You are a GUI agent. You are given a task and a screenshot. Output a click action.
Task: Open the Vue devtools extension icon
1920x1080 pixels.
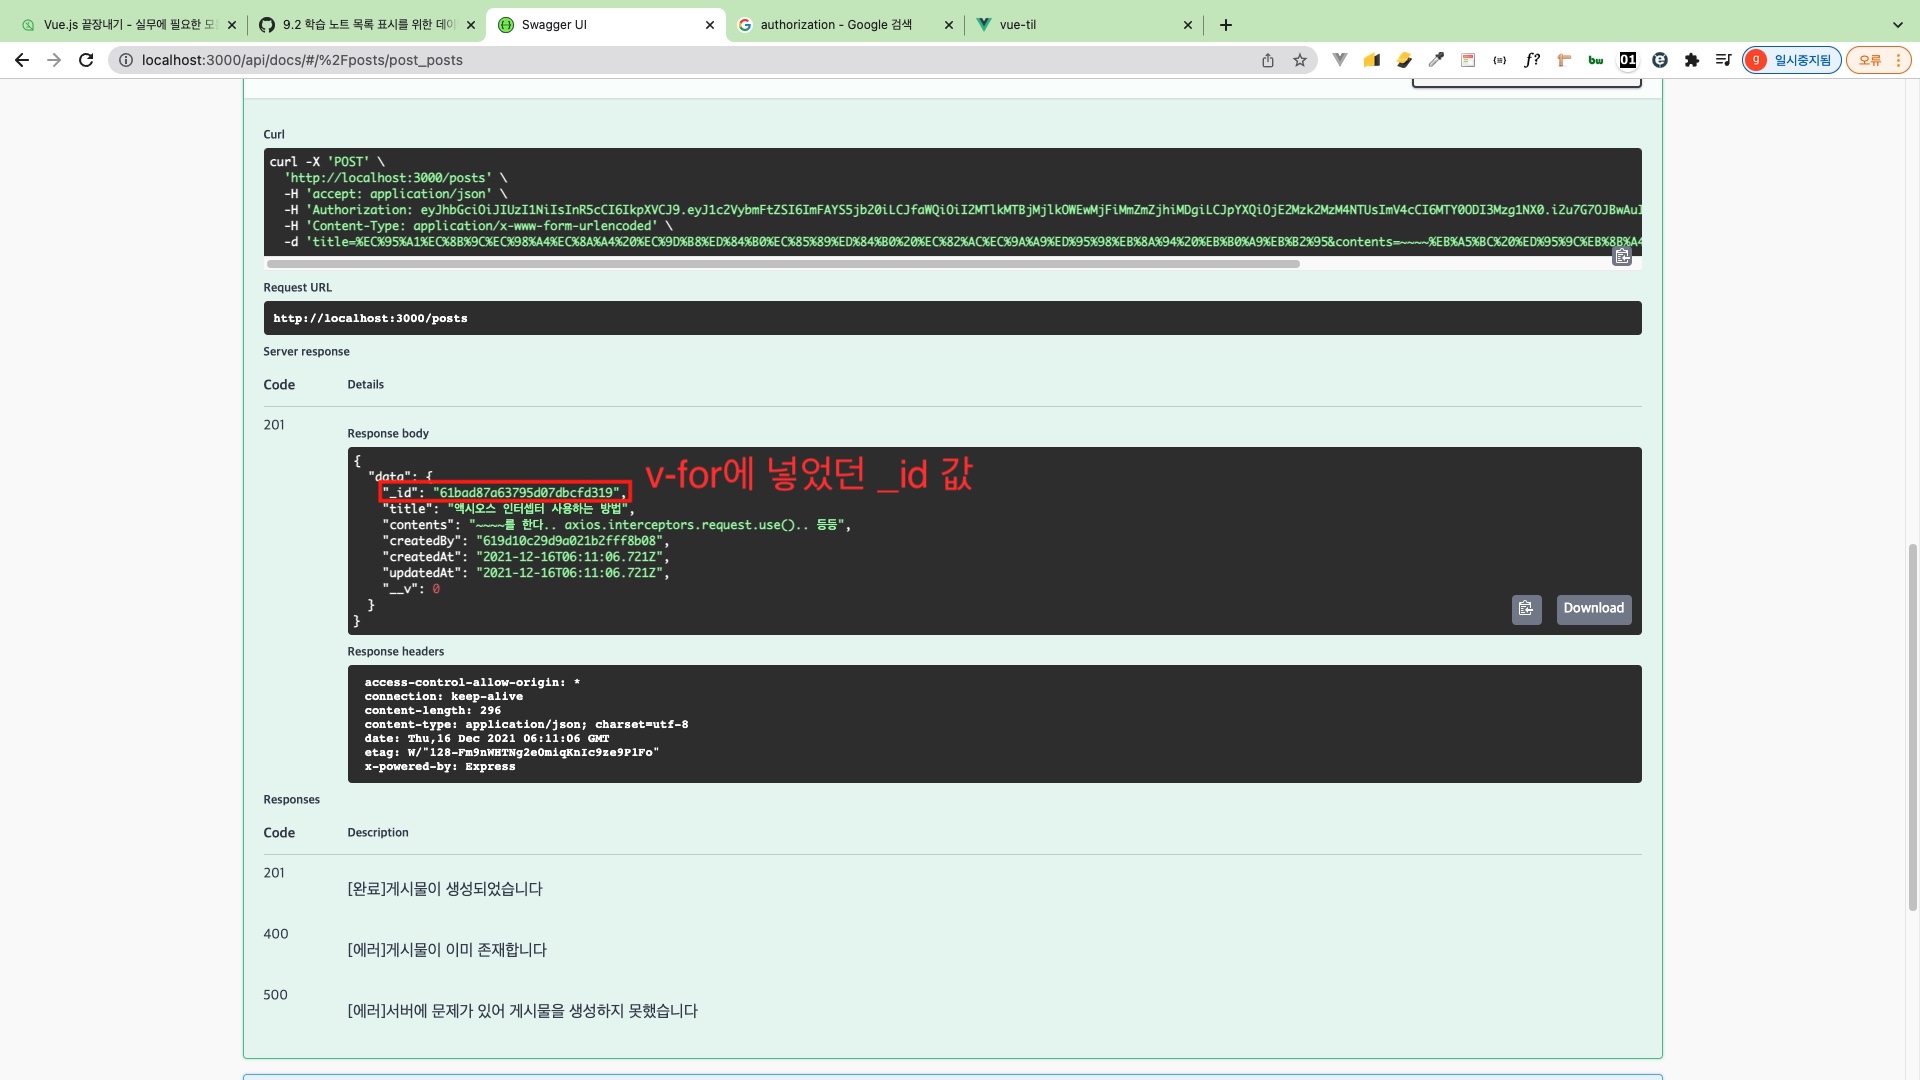pyautogui.click(x=1340, y=60)
